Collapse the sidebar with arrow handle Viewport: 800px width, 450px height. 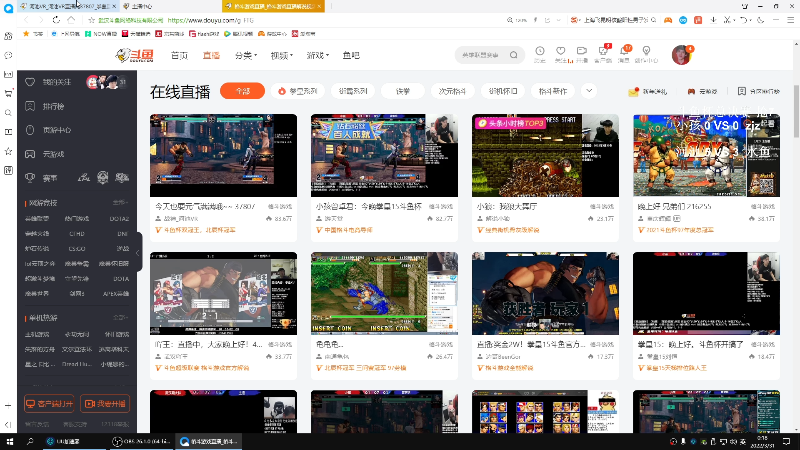(137, 253)
